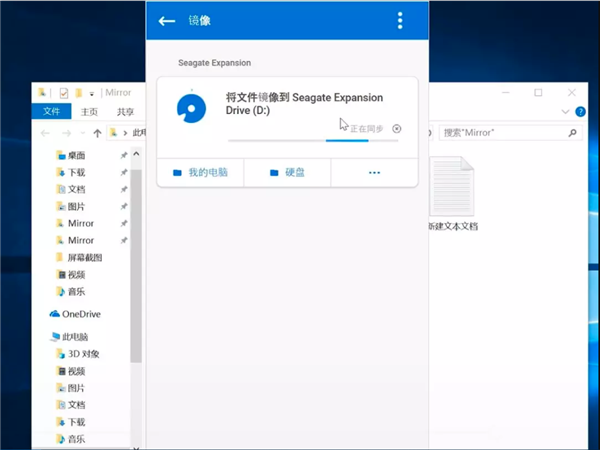Open quick access toolbar dropdown arrow
Screen dimensions: 600x450
coord(91,93)
